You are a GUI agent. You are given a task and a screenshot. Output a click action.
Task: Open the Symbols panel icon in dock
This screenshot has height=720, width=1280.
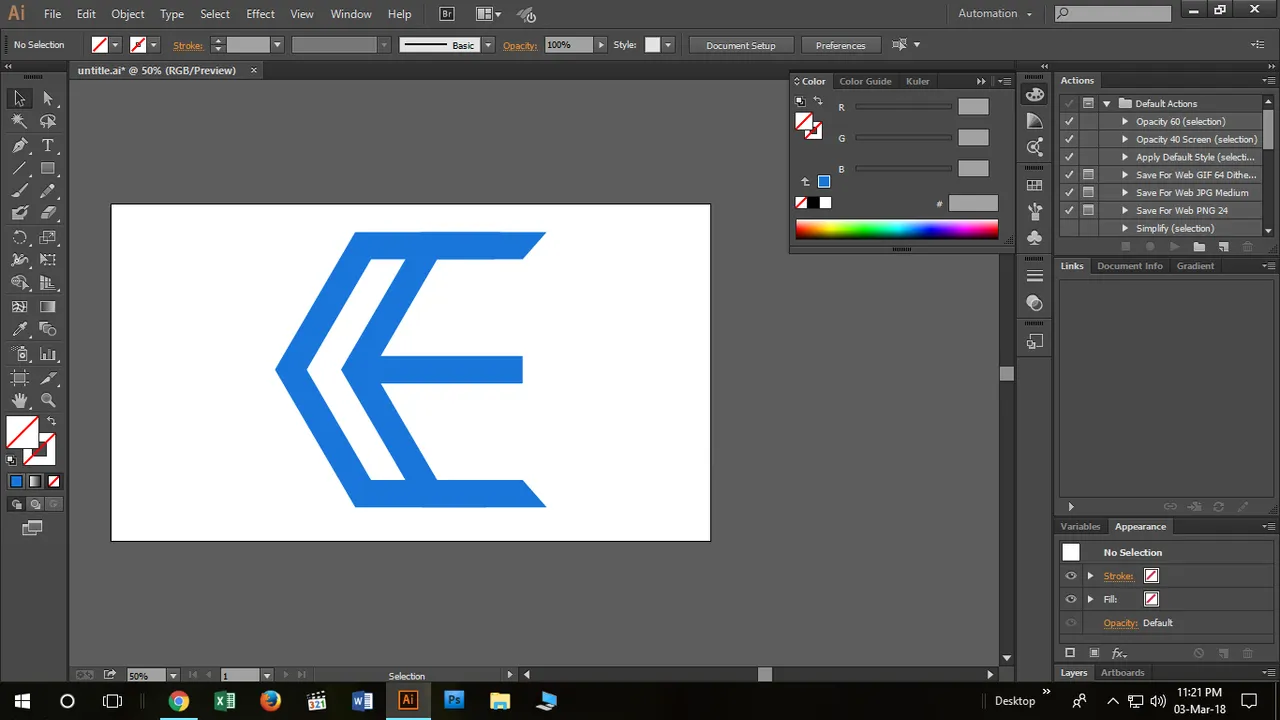point(1035,238)
